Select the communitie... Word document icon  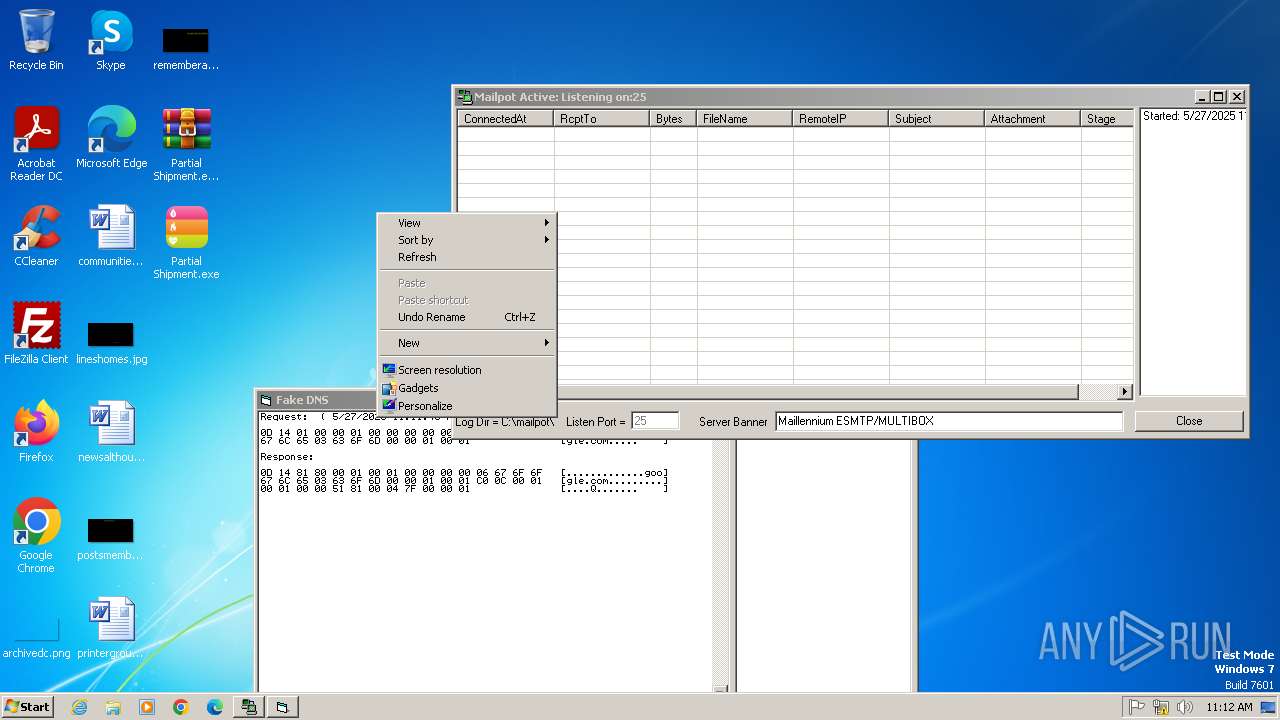[111, 237]
